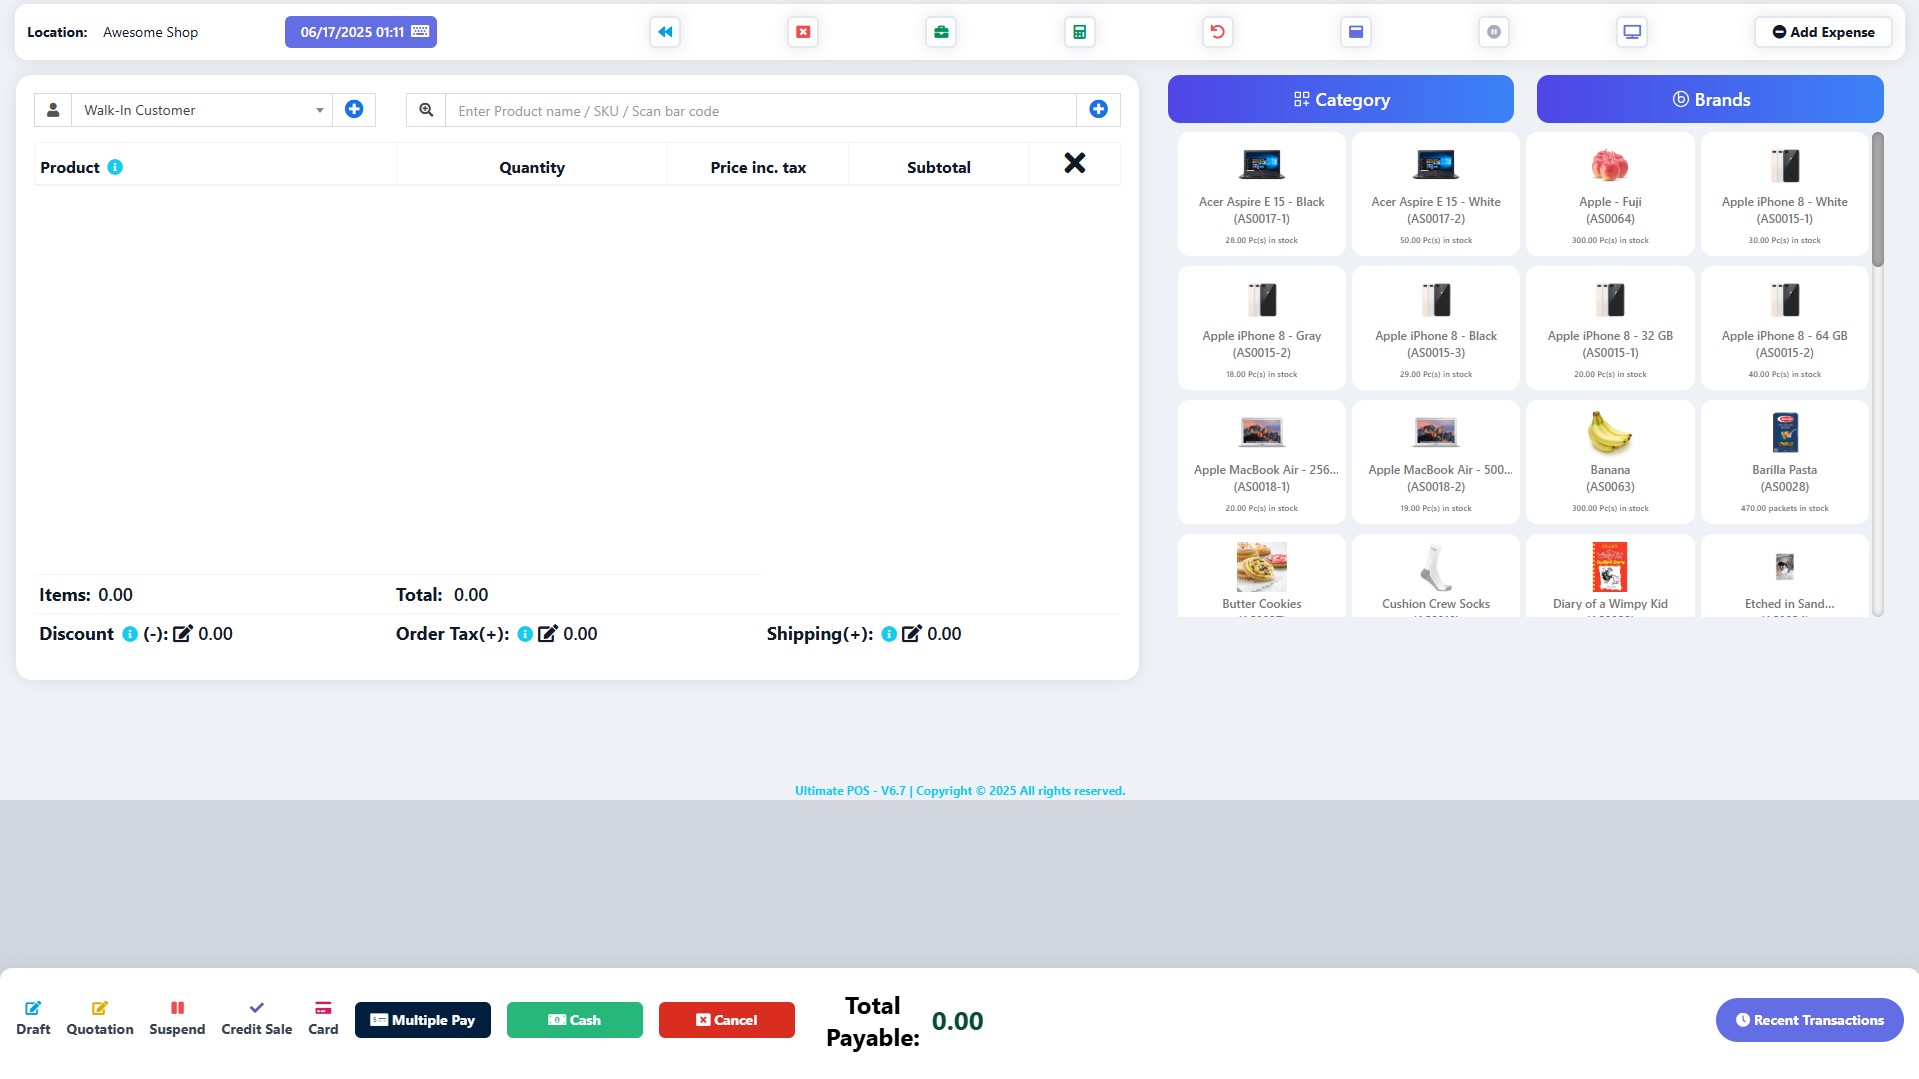Screen dimensions: 1919x1079
Task: Switch to the Category panel
Action: (x=1340, y=99)
